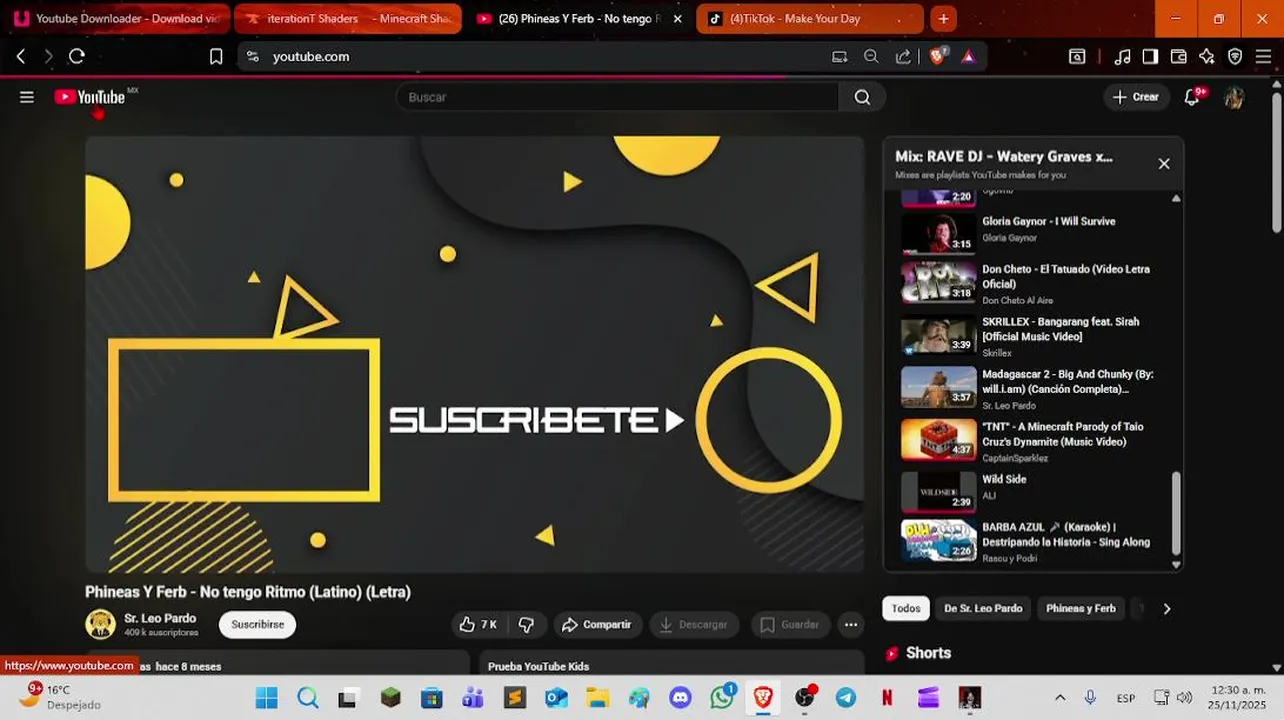Open the ESP language input switcher

pyautogui.click(x=1125, y=698)
